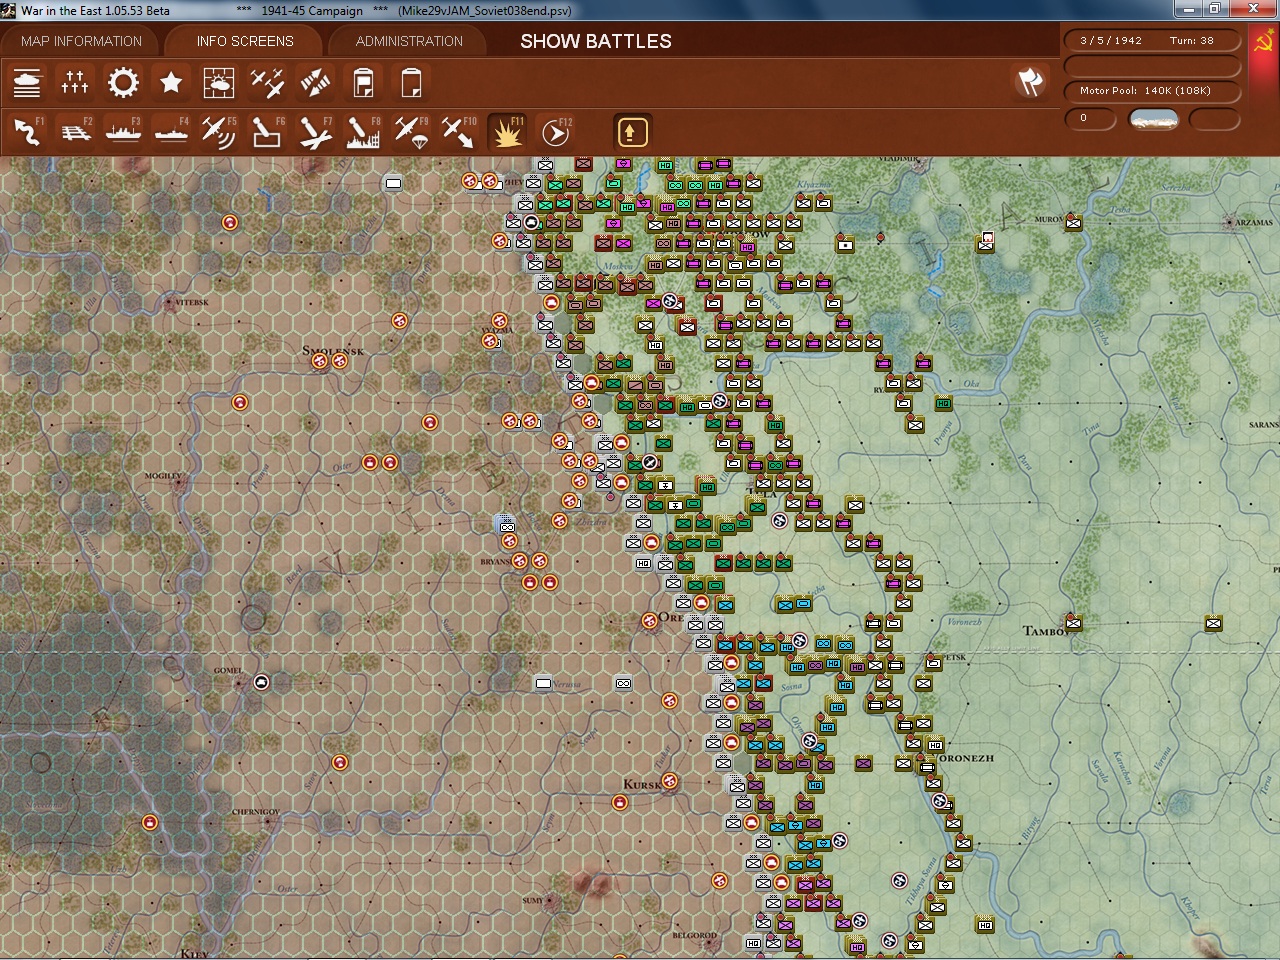
Task: Click the Gomel city label on map
Action: point(228,671)
